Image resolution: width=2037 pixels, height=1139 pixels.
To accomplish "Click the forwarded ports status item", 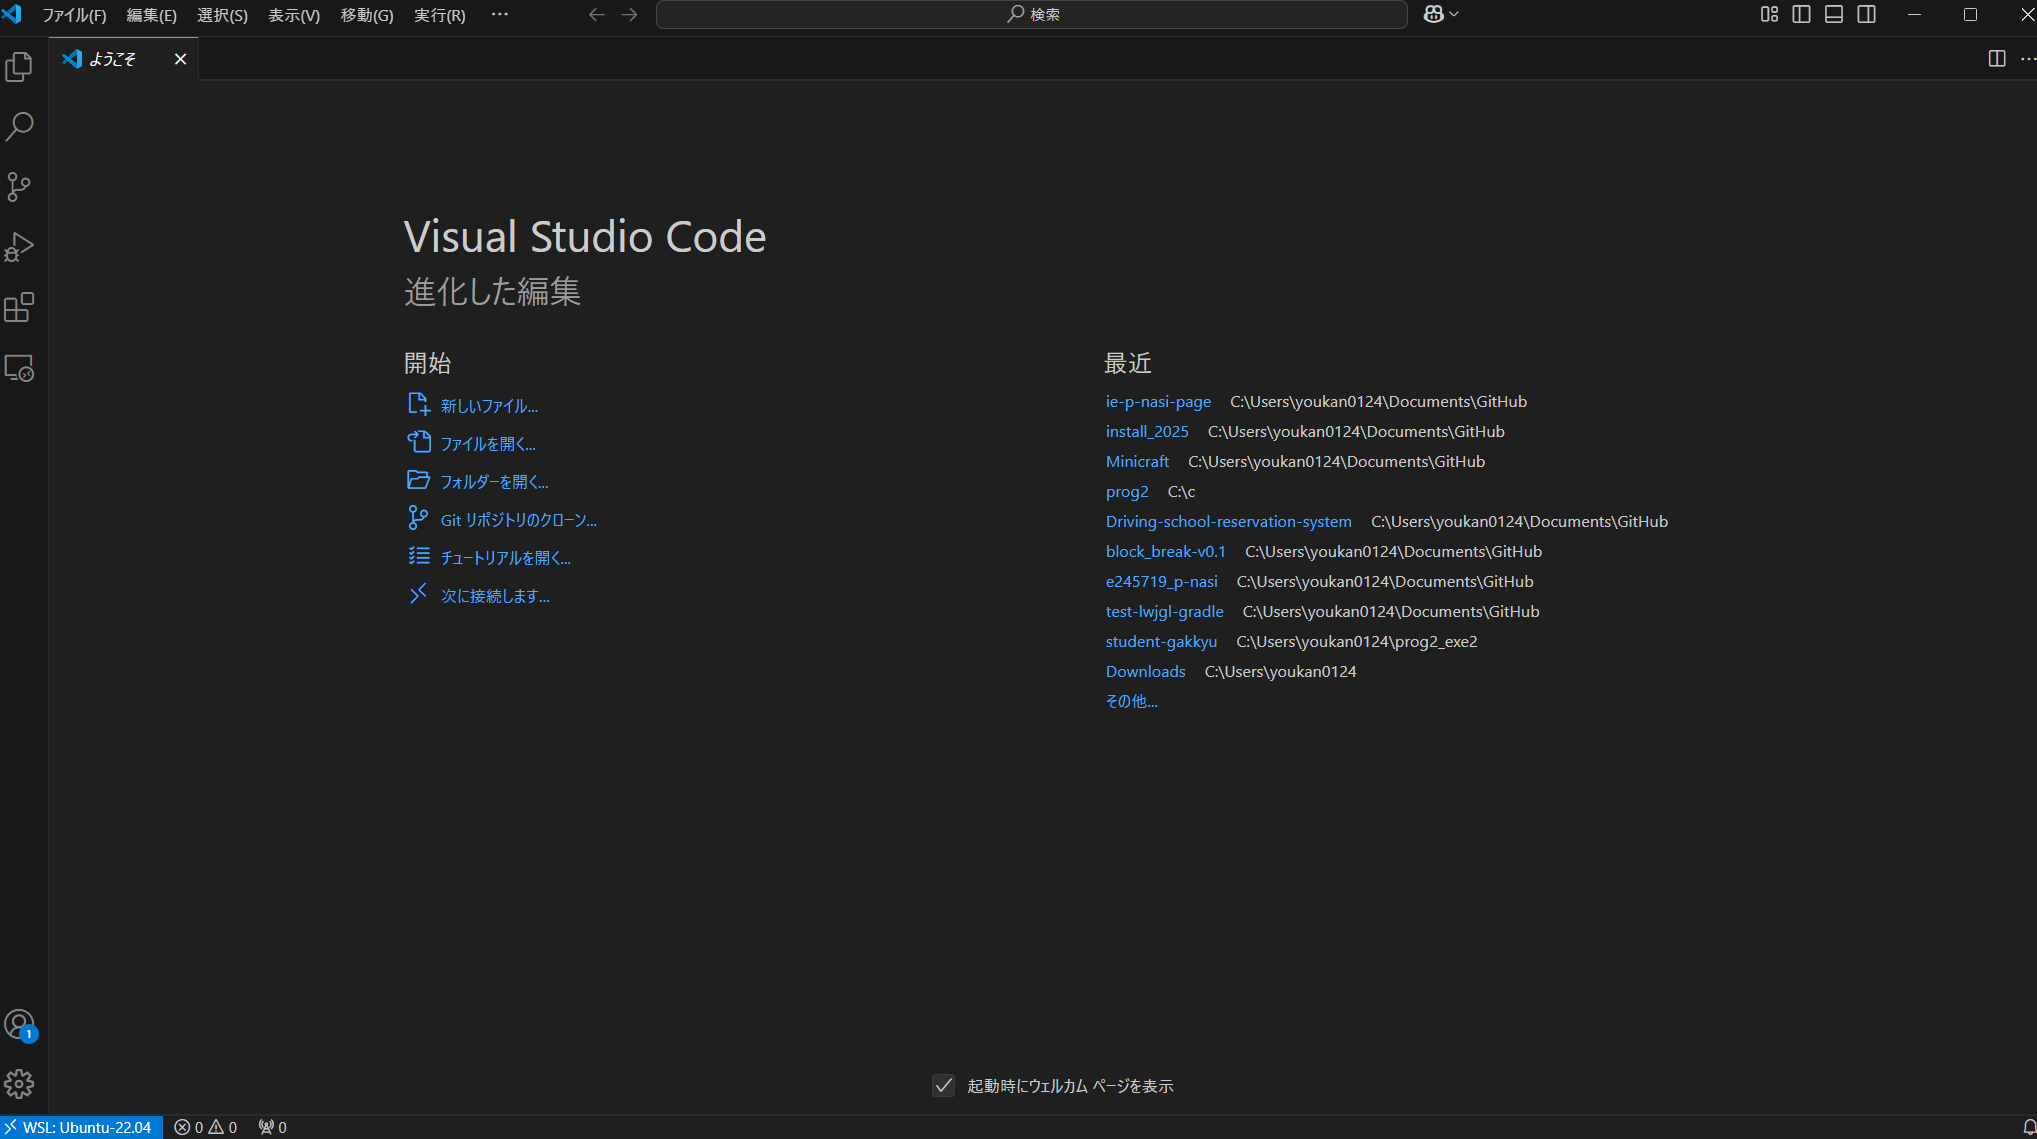I will tap(272, 1127).
